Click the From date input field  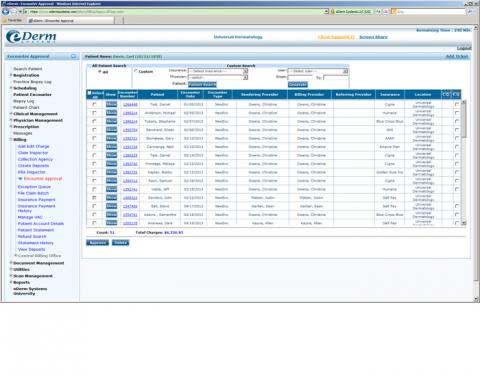coord(300,77)
